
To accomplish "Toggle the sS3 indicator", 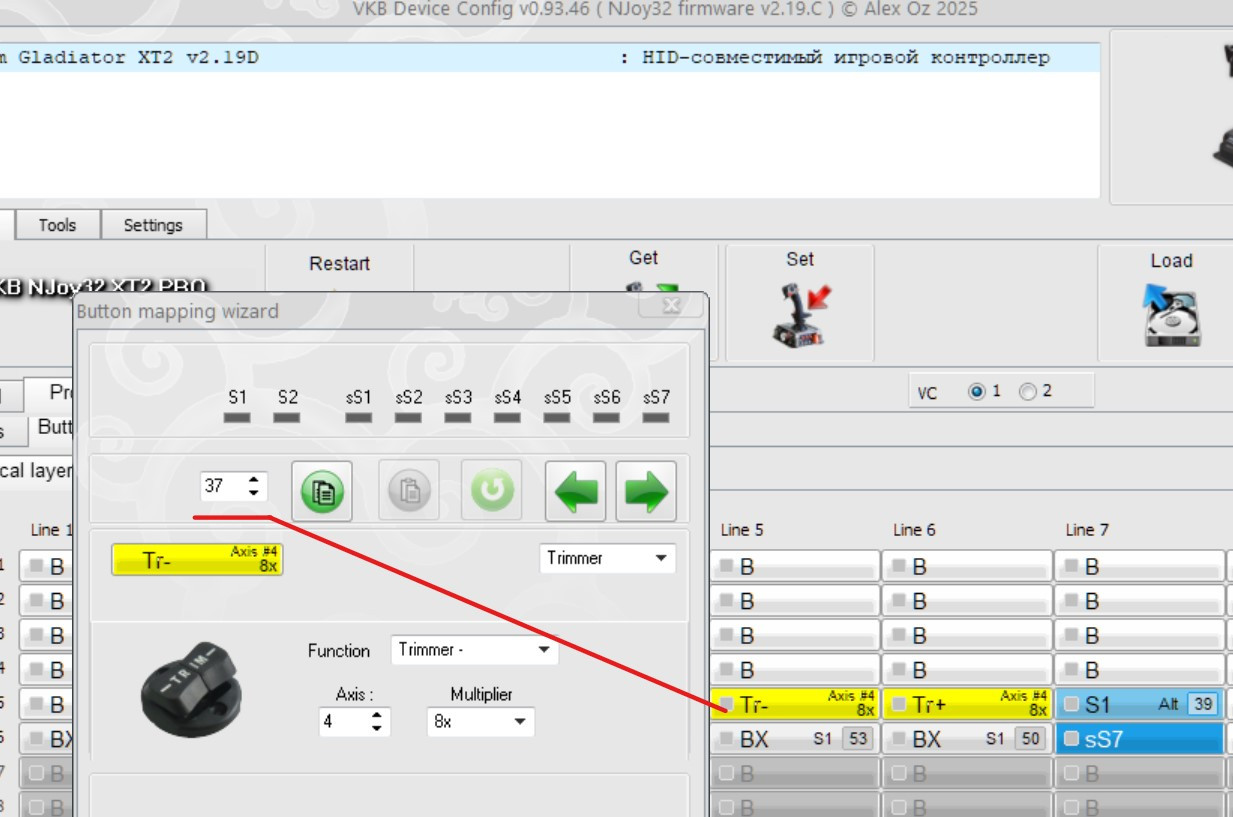I will (458, 417).
